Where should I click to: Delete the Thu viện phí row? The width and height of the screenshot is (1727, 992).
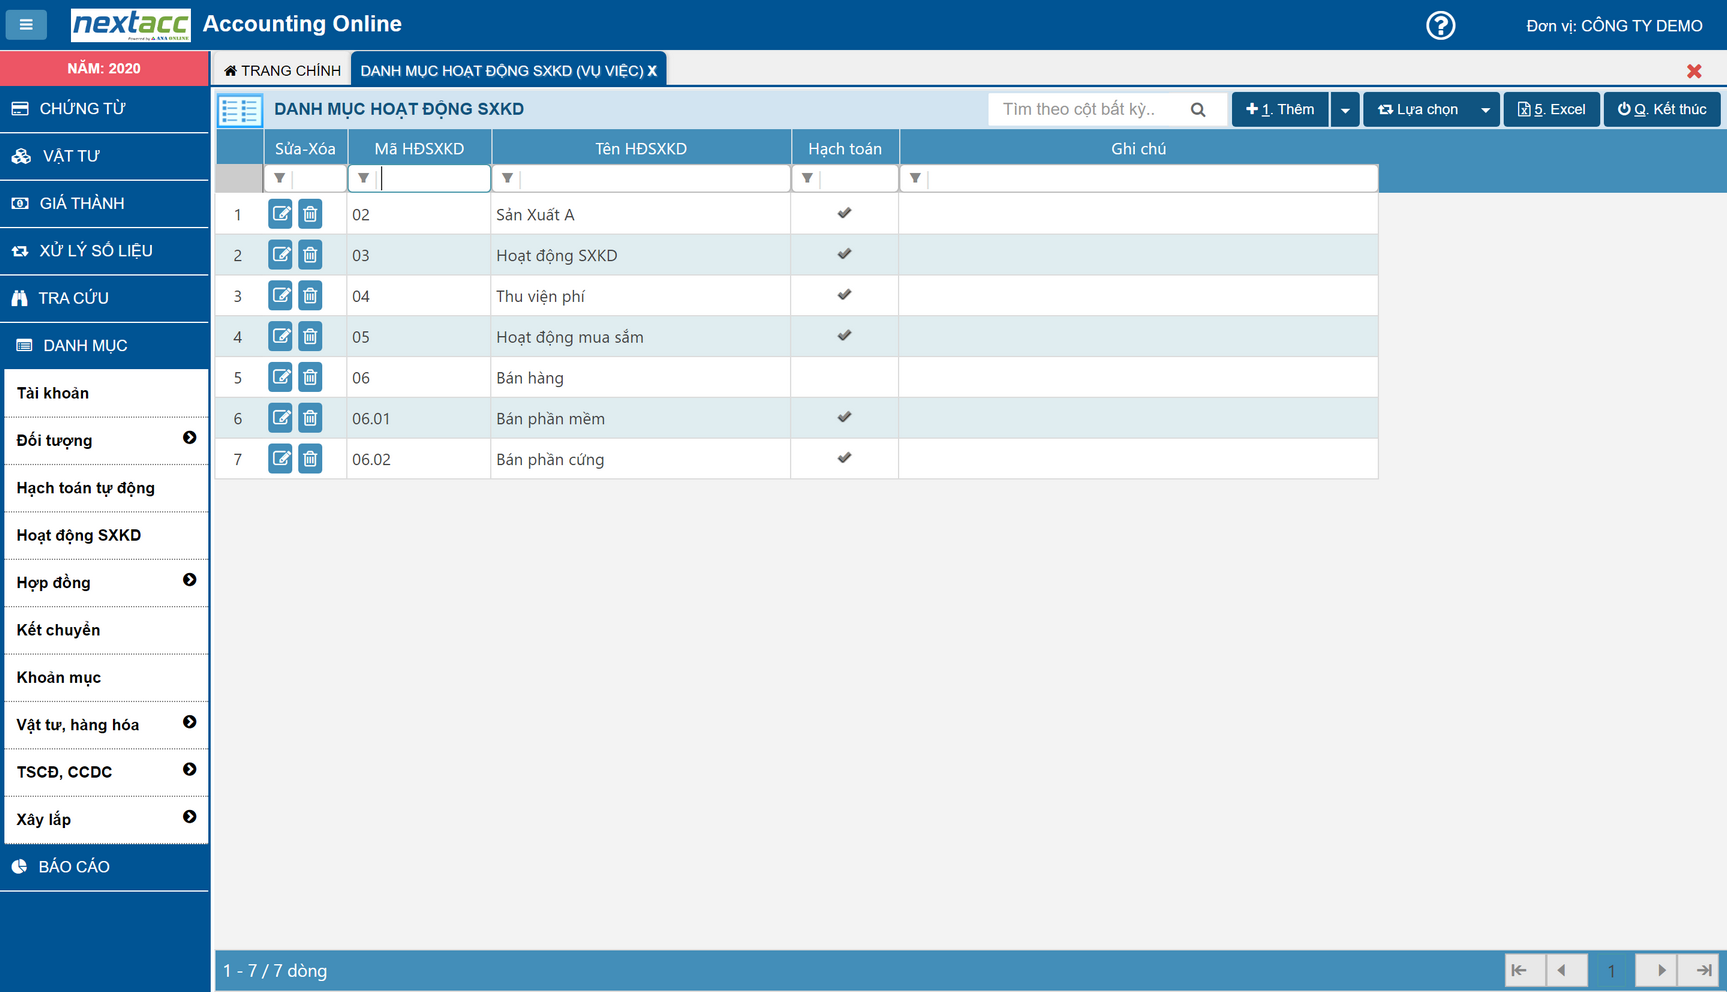[x=310, y=296]
